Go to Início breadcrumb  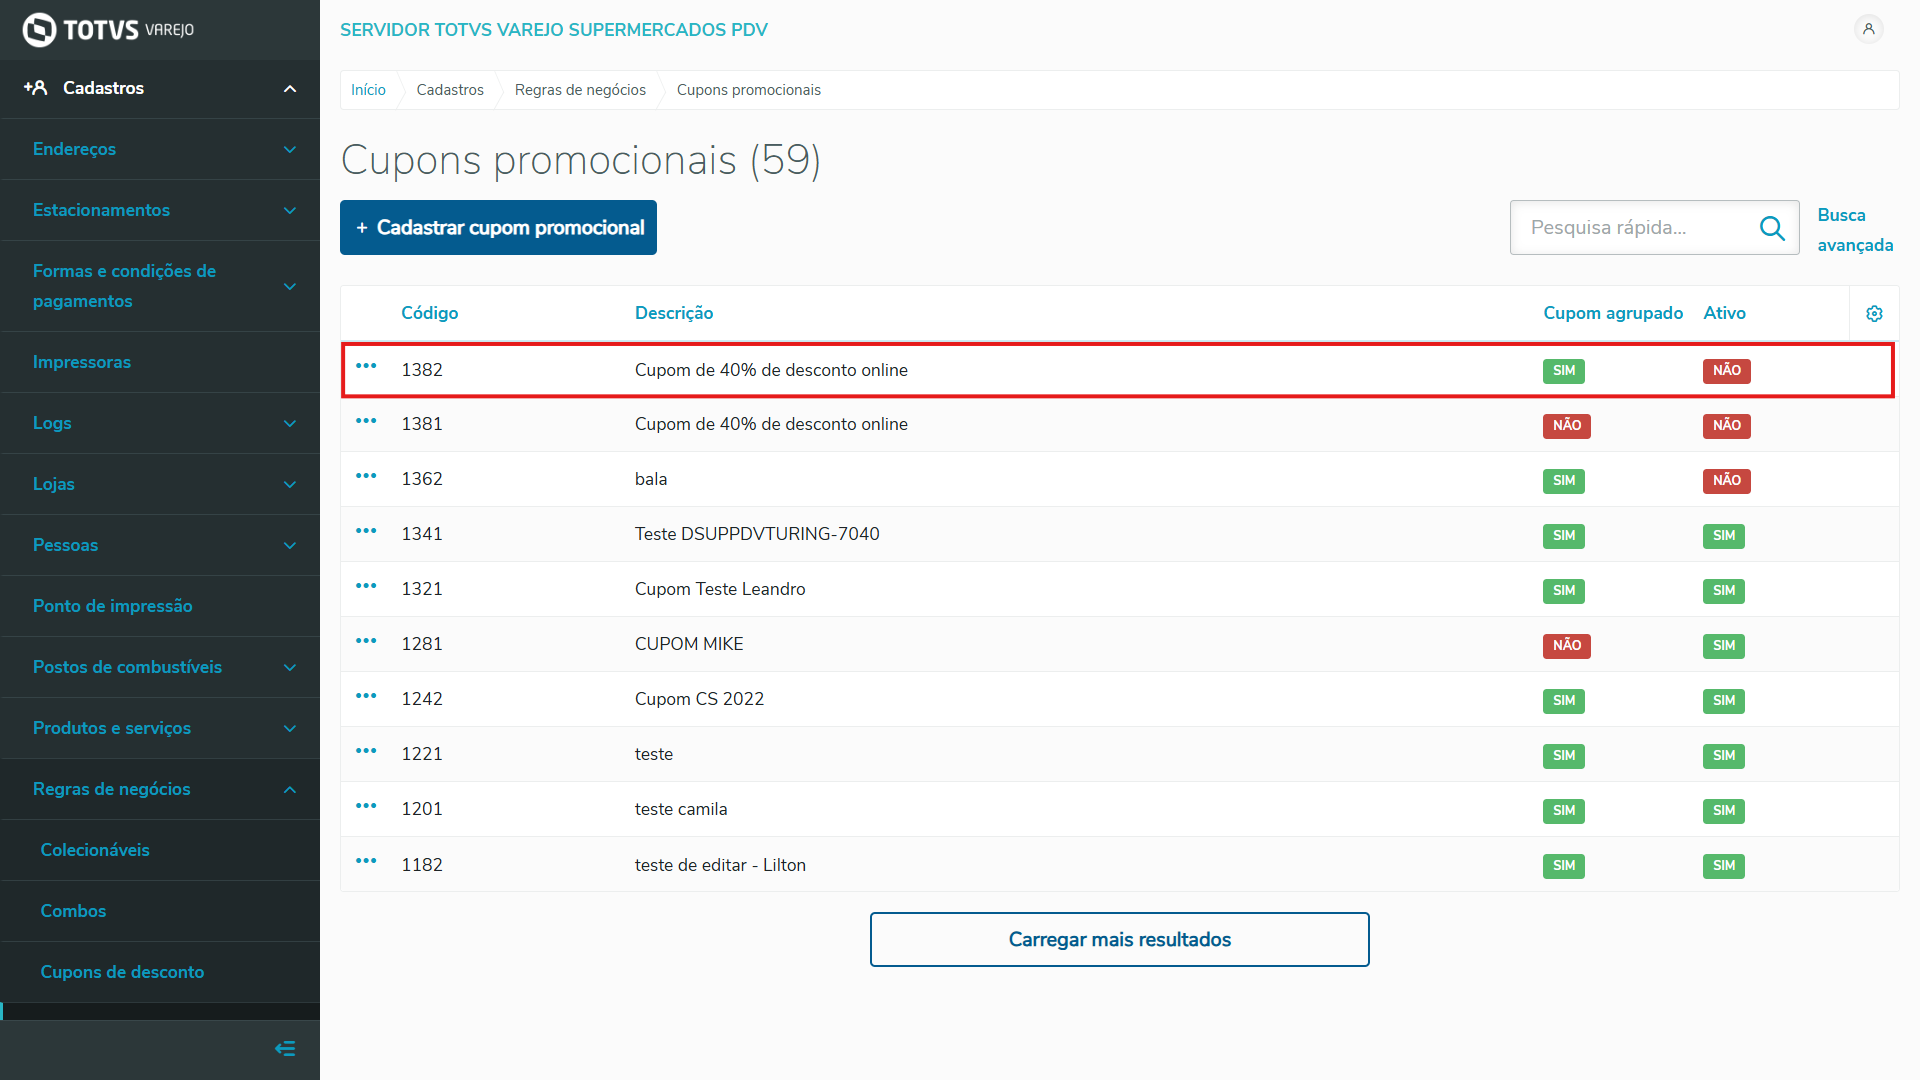[x=368, y=90]
